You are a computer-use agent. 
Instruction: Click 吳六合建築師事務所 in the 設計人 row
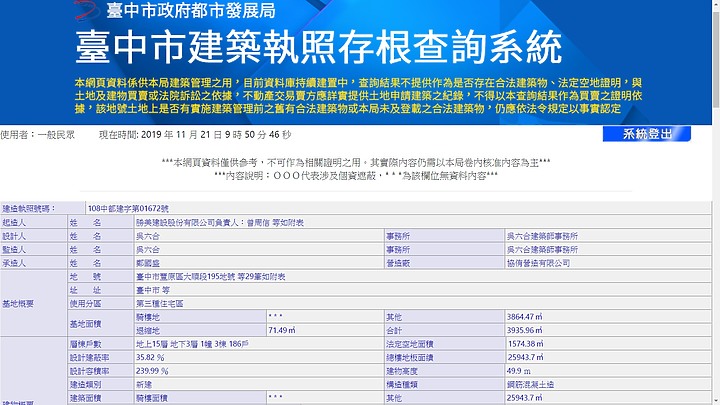542,236
